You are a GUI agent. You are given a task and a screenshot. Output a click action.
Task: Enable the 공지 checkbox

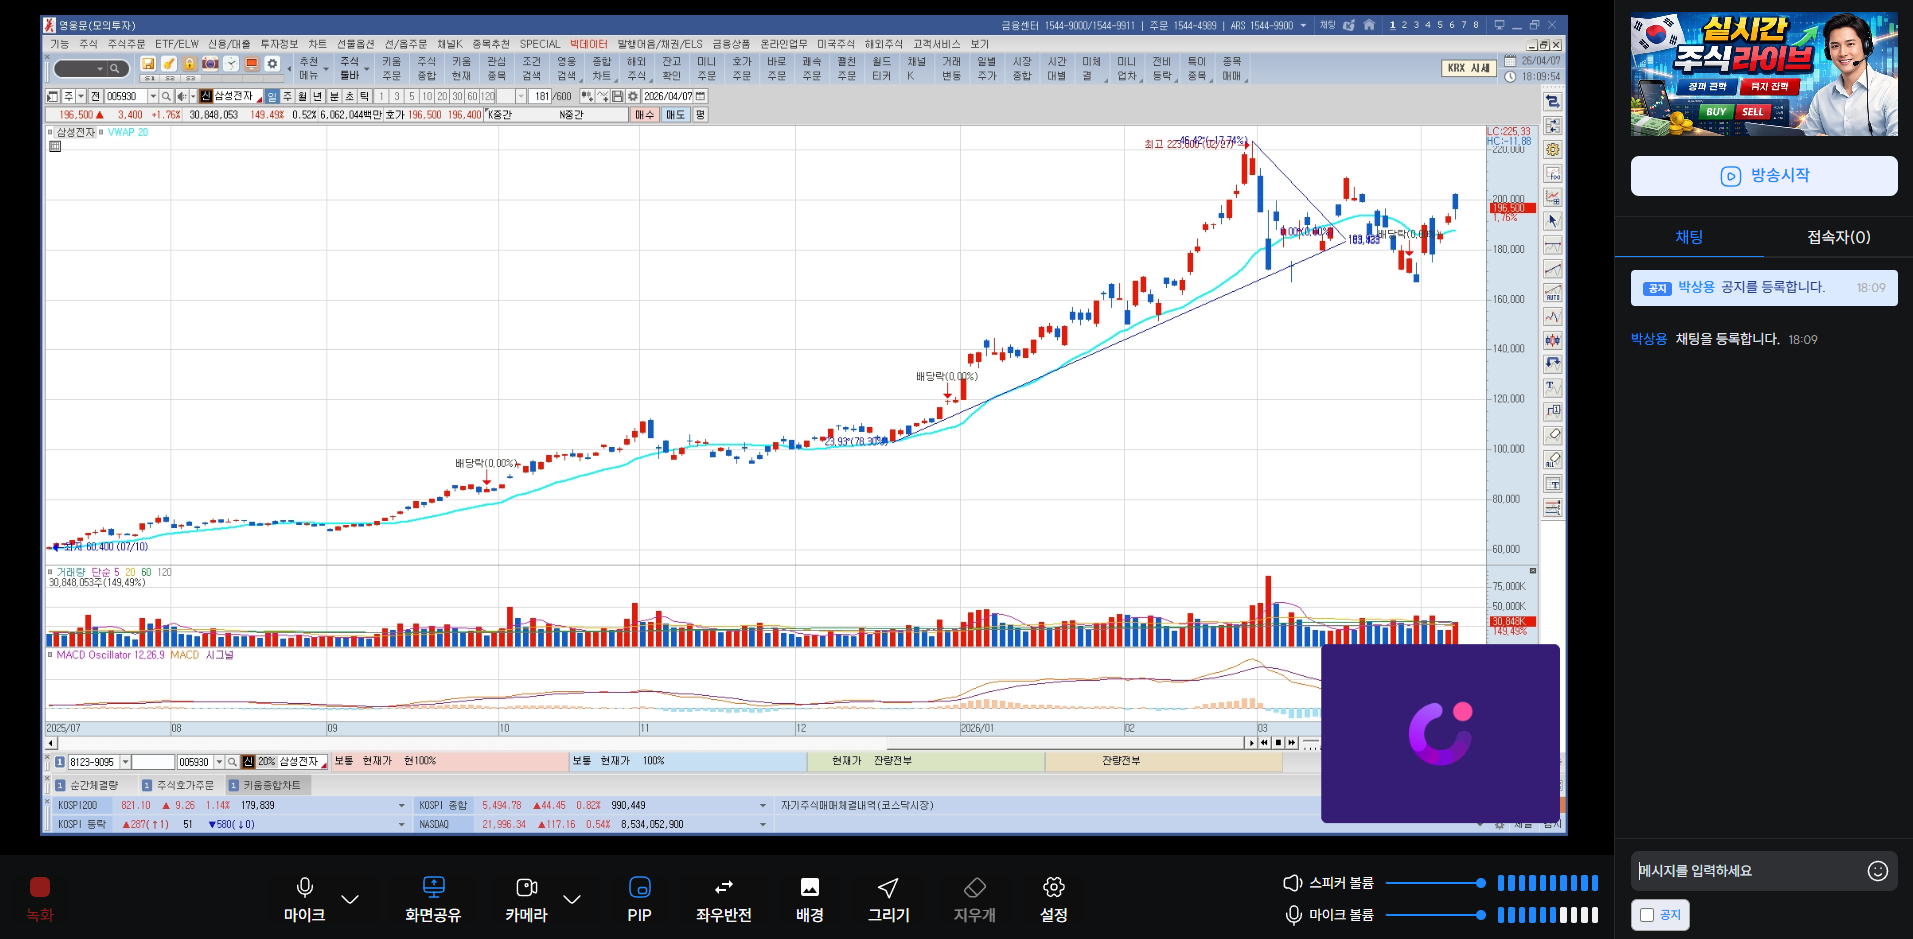point(1647,915)
